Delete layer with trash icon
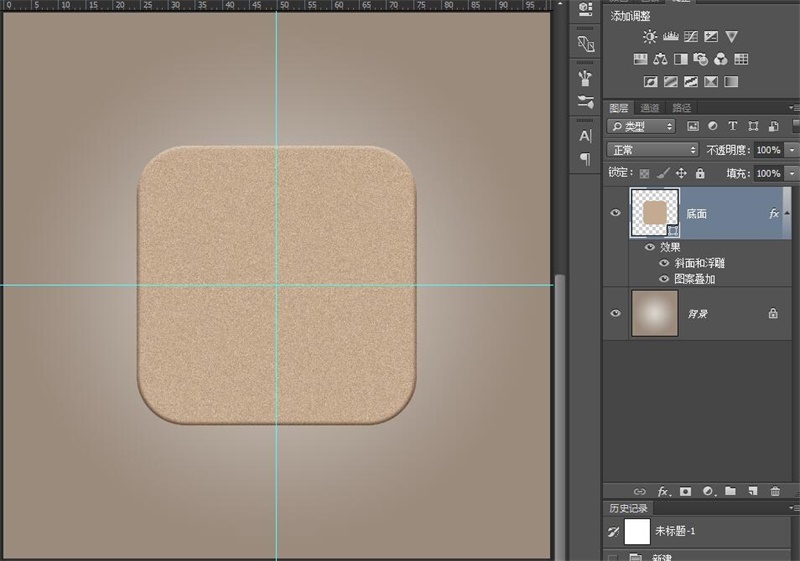 [775, 491]
